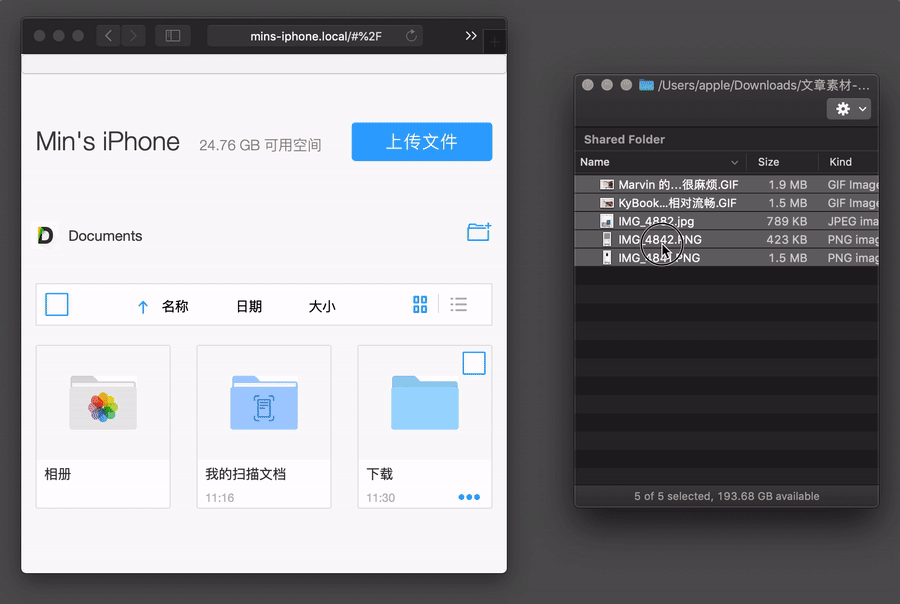Click the Finder status bar selection text
The width and height of the screenshot is (900, 604).
coord(727,496)
